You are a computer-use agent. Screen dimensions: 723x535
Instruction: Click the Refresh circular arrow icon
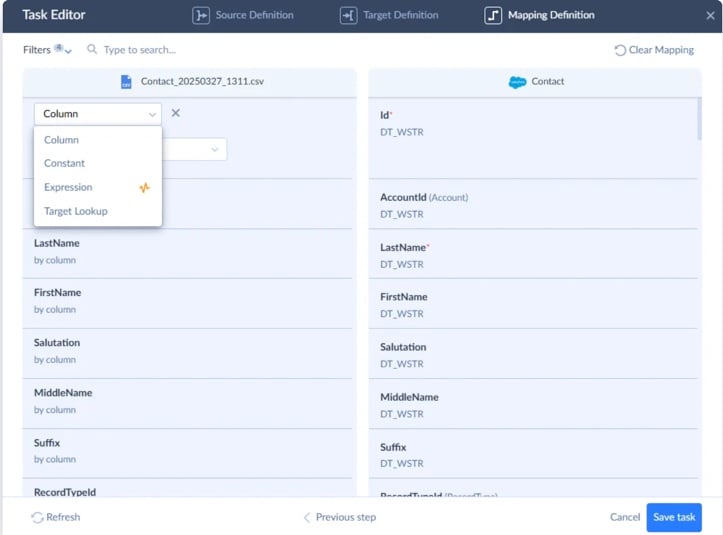pyautogui.click(x=37, y=517)
